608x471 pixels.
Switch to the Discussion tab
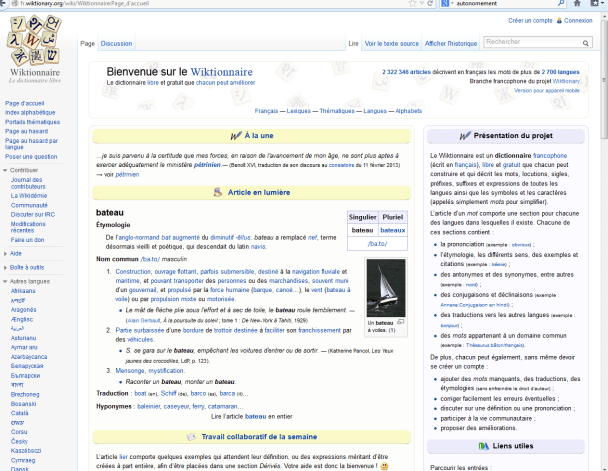tap(116, 43)
